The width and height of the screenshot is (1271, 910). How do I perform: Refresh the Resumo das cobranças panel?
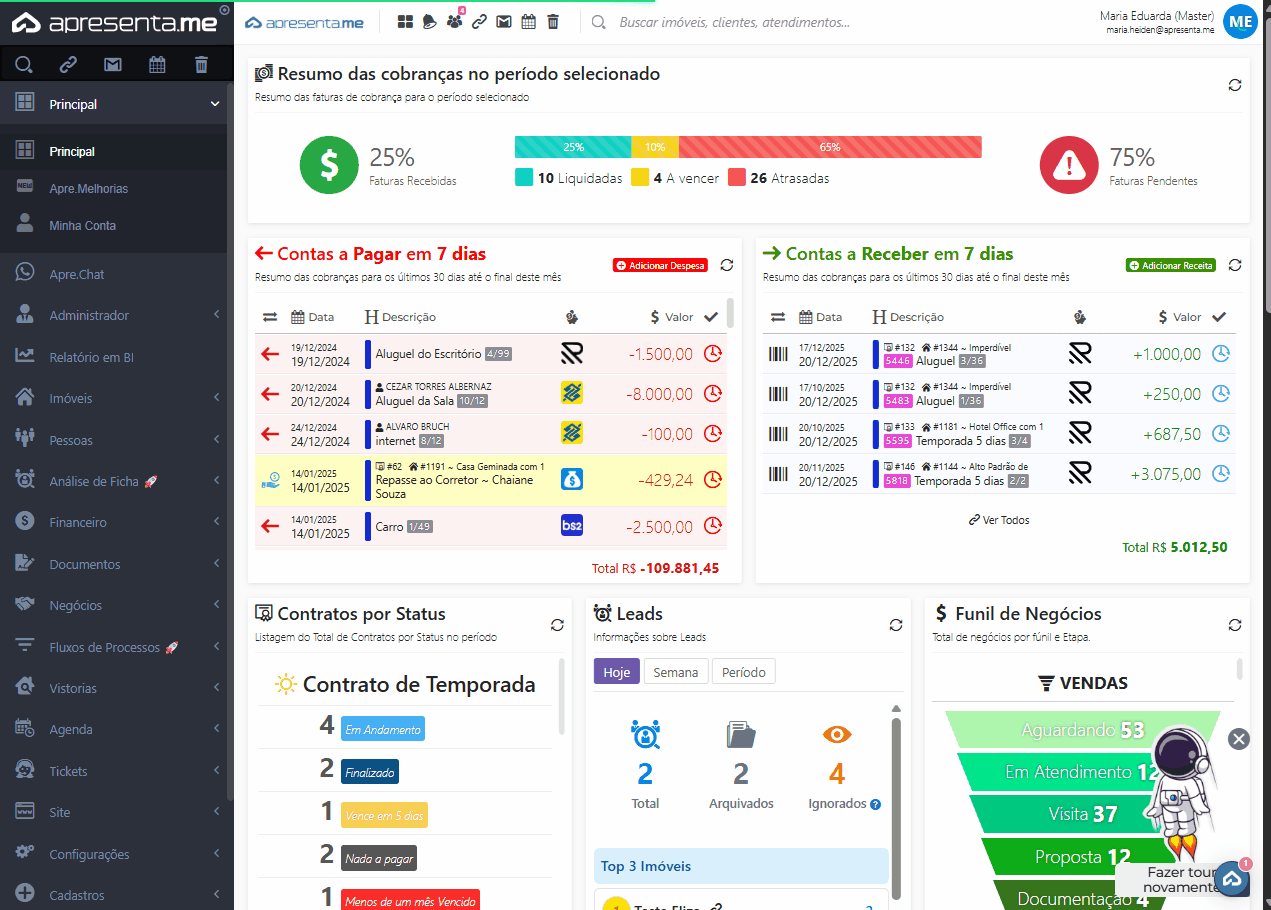pos(1235,85)
